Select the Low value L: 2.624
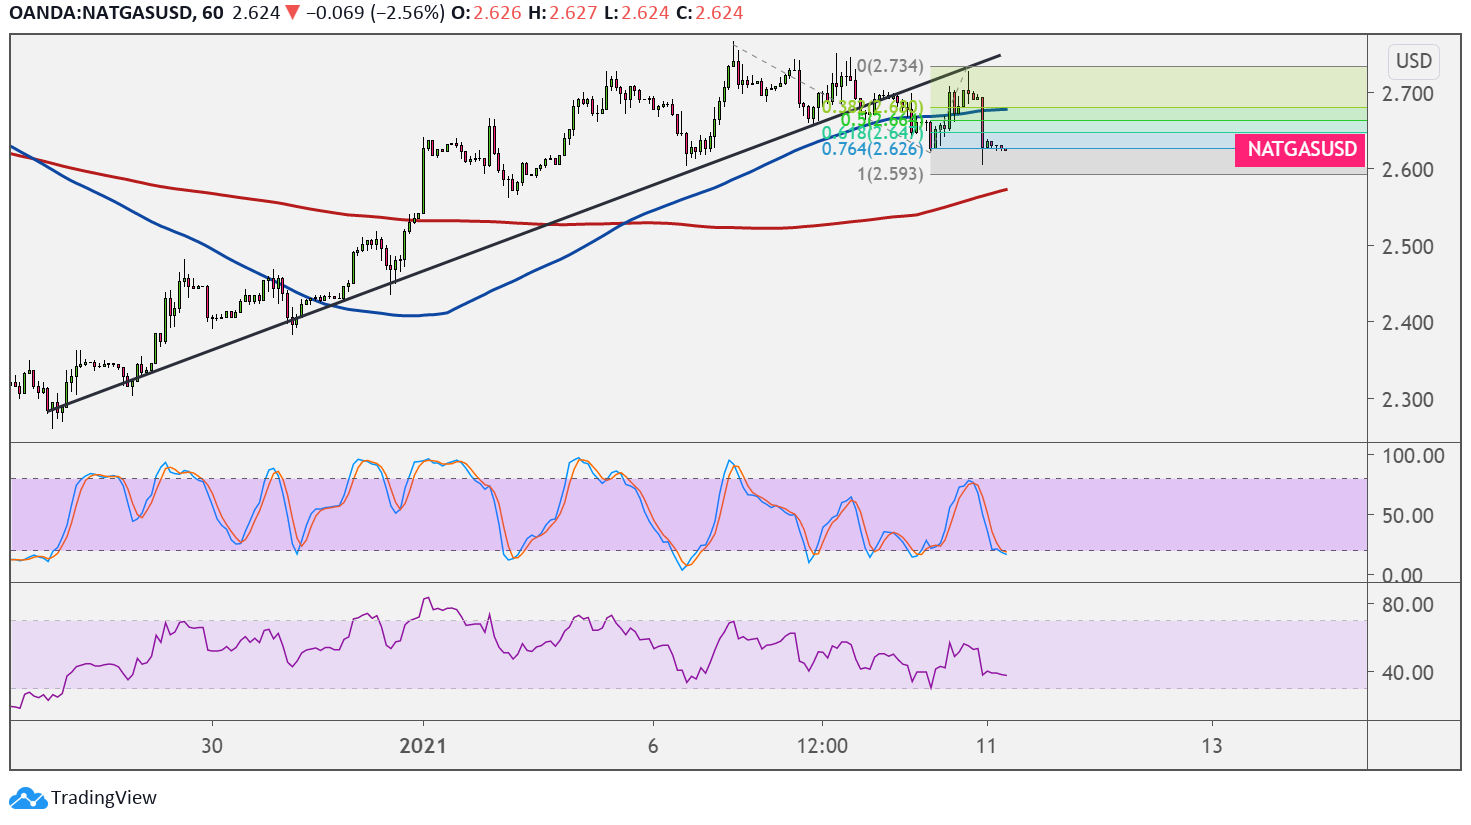 coord(636,14)
